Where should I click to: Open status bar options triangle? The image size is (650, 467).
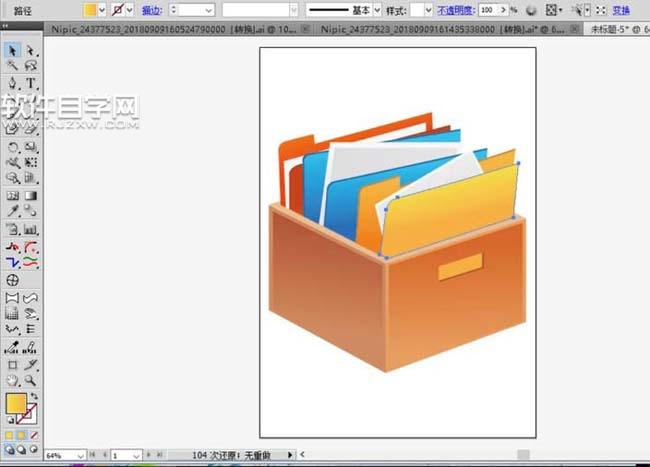pyautogui.click(x=290, y=455)
